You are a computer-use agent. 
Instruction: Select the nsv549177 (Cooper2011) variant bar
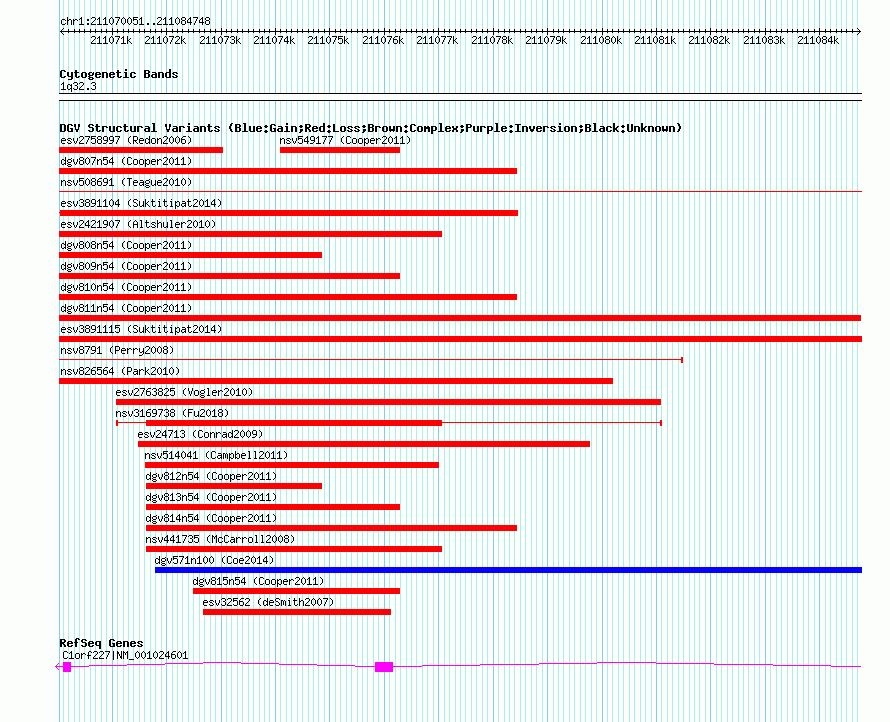pyautogui.click(x=339, y=150)
